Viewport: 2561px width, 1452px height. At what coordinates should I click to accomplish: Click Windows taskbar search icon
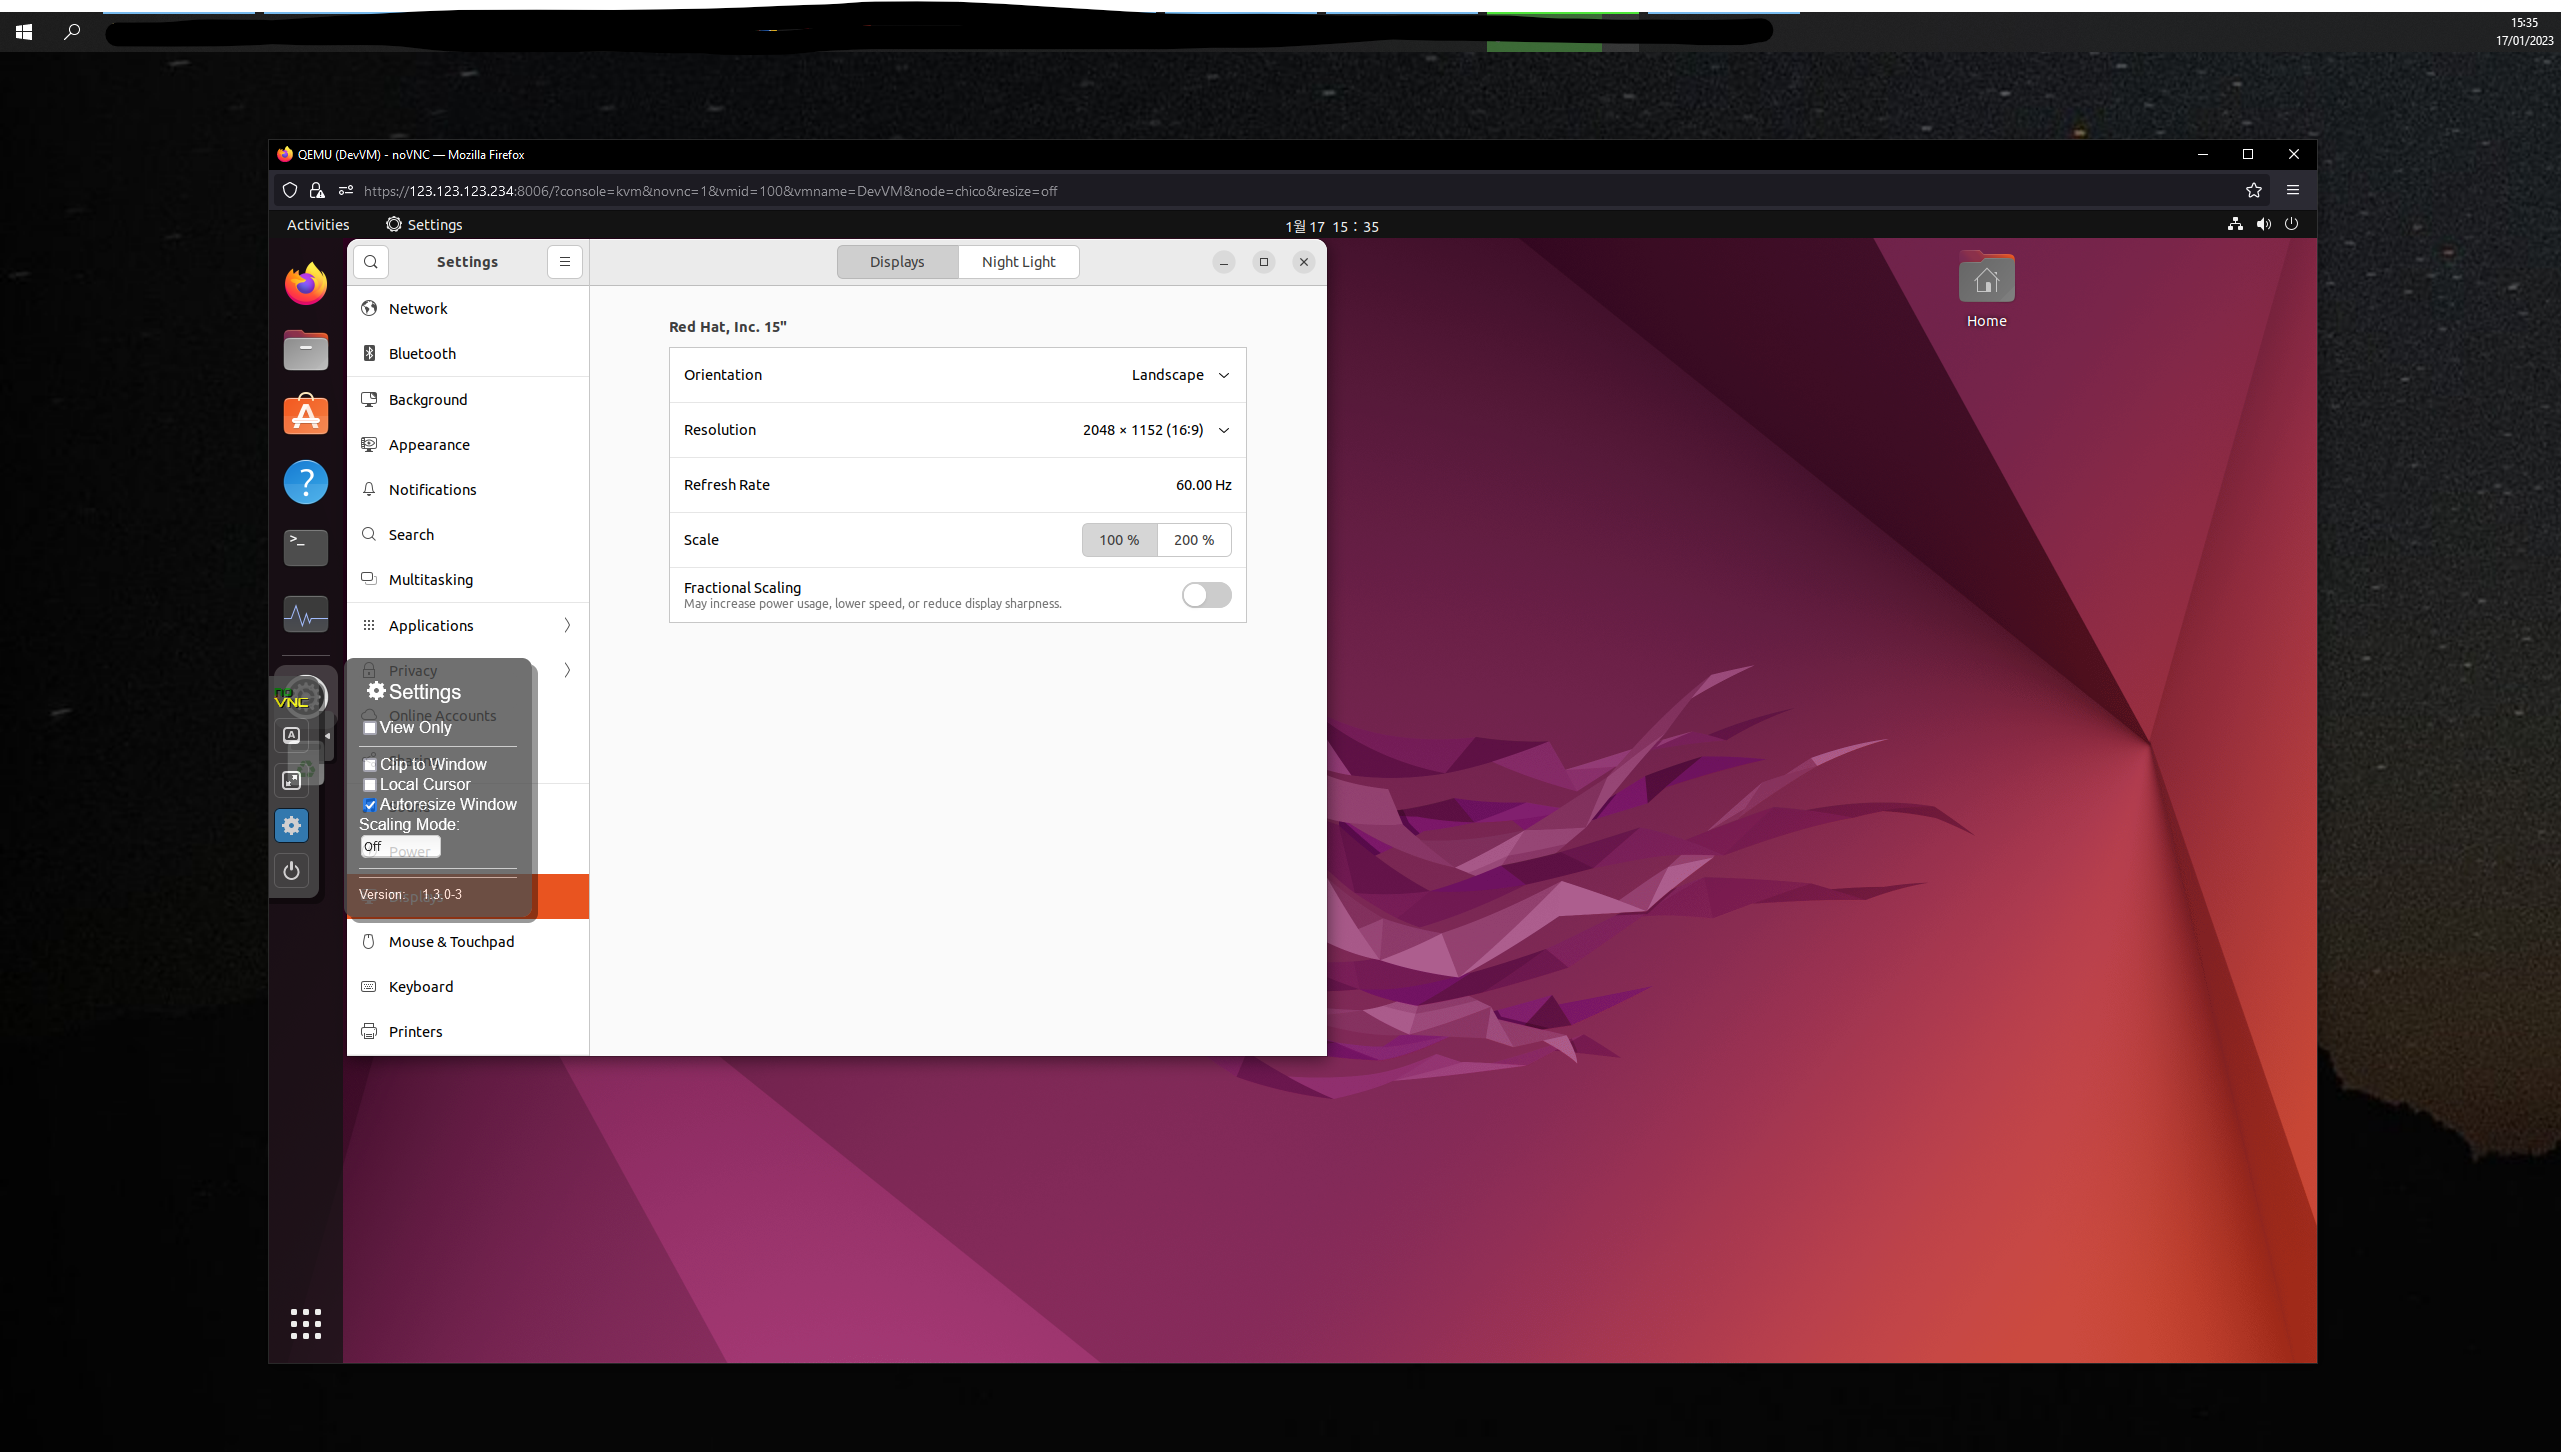coord(72,32)
